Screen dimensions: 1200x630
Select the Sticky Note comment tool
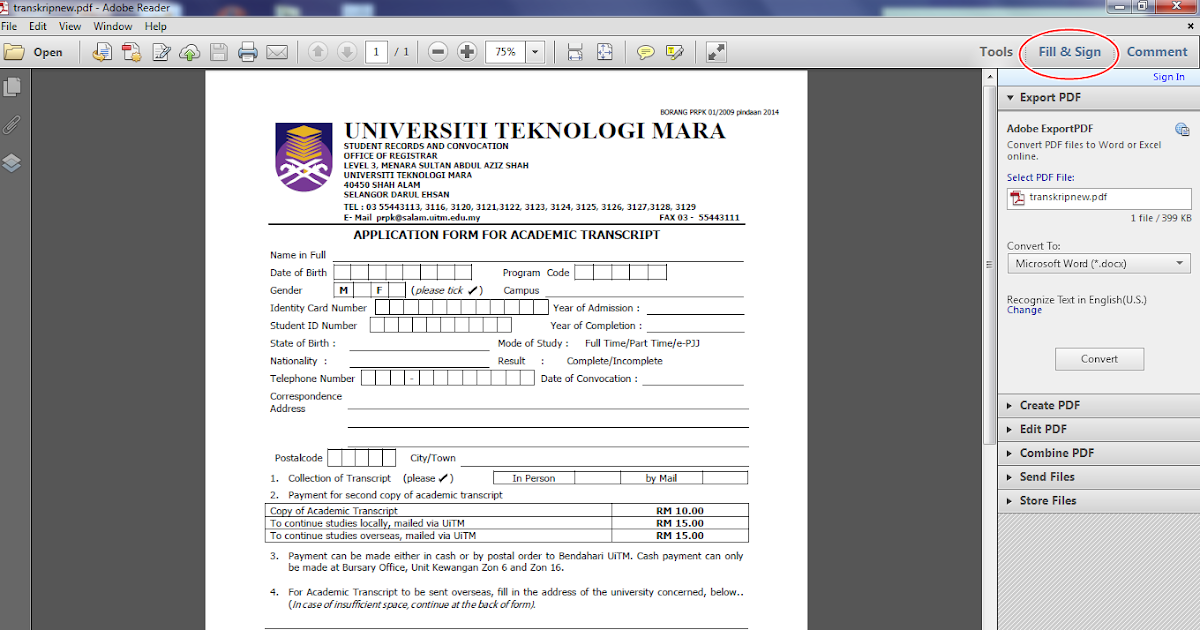click(646, 51)
